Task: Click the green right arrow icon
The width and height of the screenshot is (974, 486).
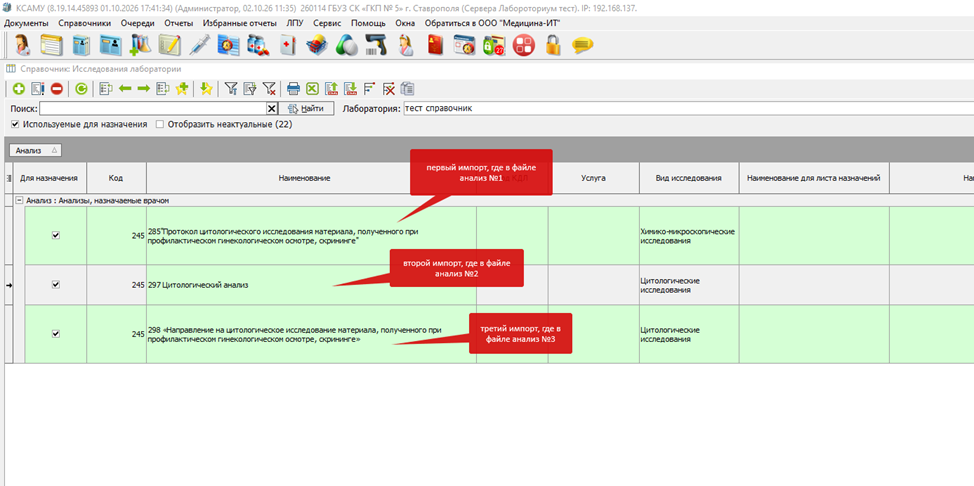Action: point(144,89)
